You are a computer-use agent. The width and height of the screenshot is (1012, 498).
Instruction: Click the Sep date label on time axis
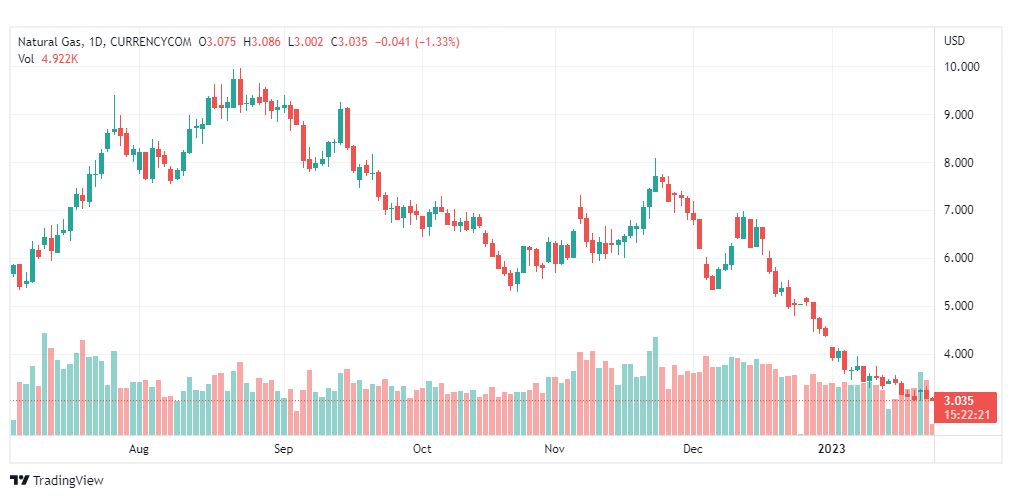click(x=283, y=449)
